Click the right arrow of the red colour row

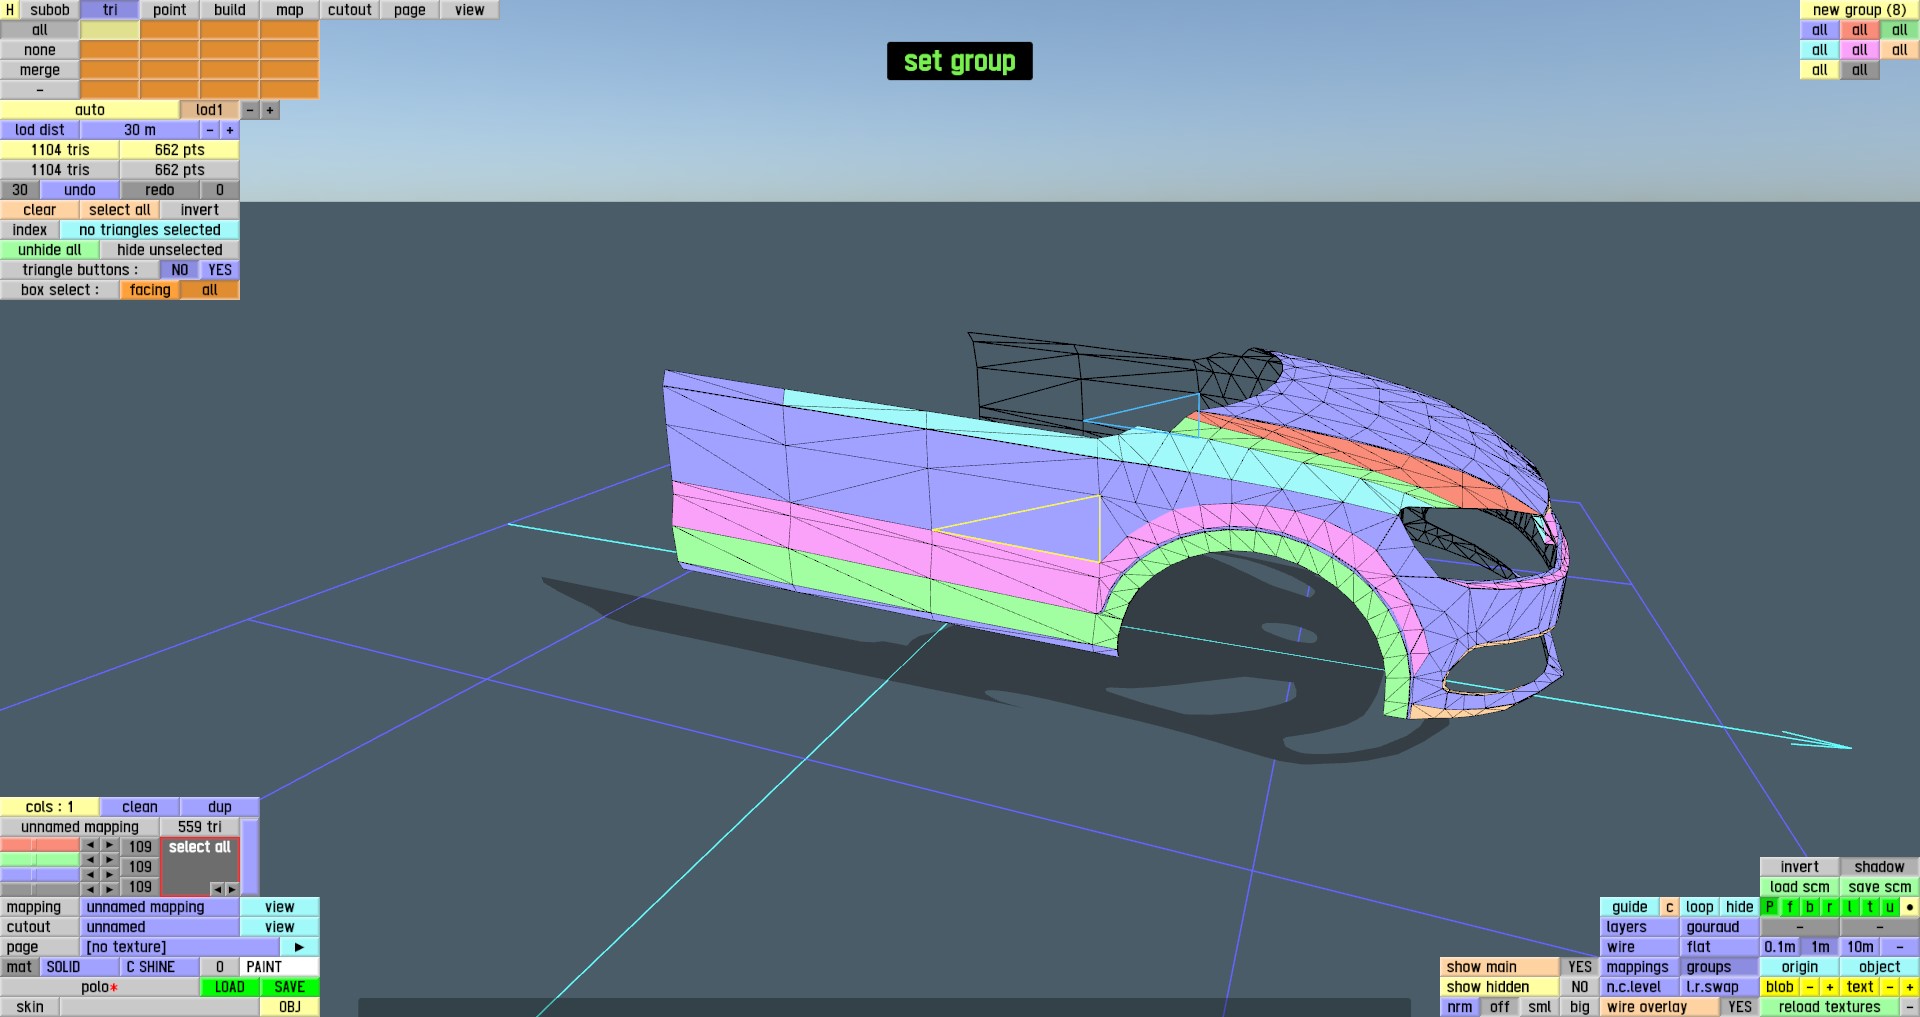pos(110,846)
